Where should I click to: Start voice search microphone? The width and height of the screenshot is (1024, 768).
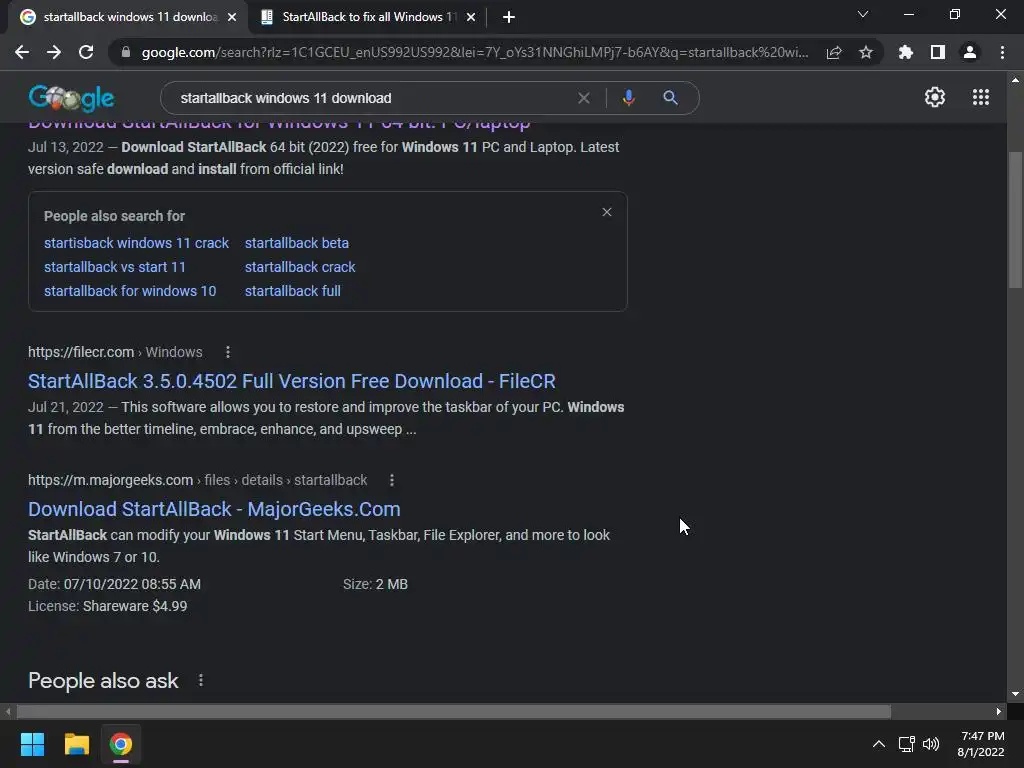click(x=628, y=98)
